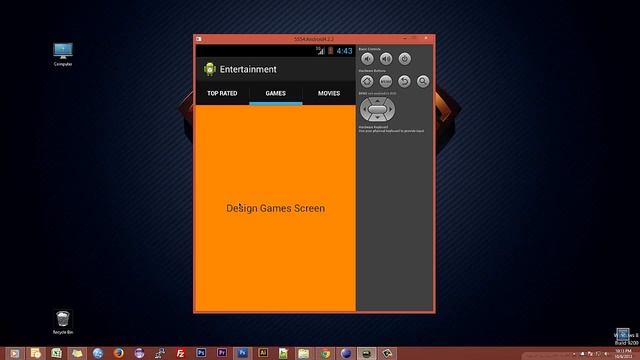This screenshot has width=640, height=360.
Task: Click the battery status icon
Action: (x=330, y=51)
